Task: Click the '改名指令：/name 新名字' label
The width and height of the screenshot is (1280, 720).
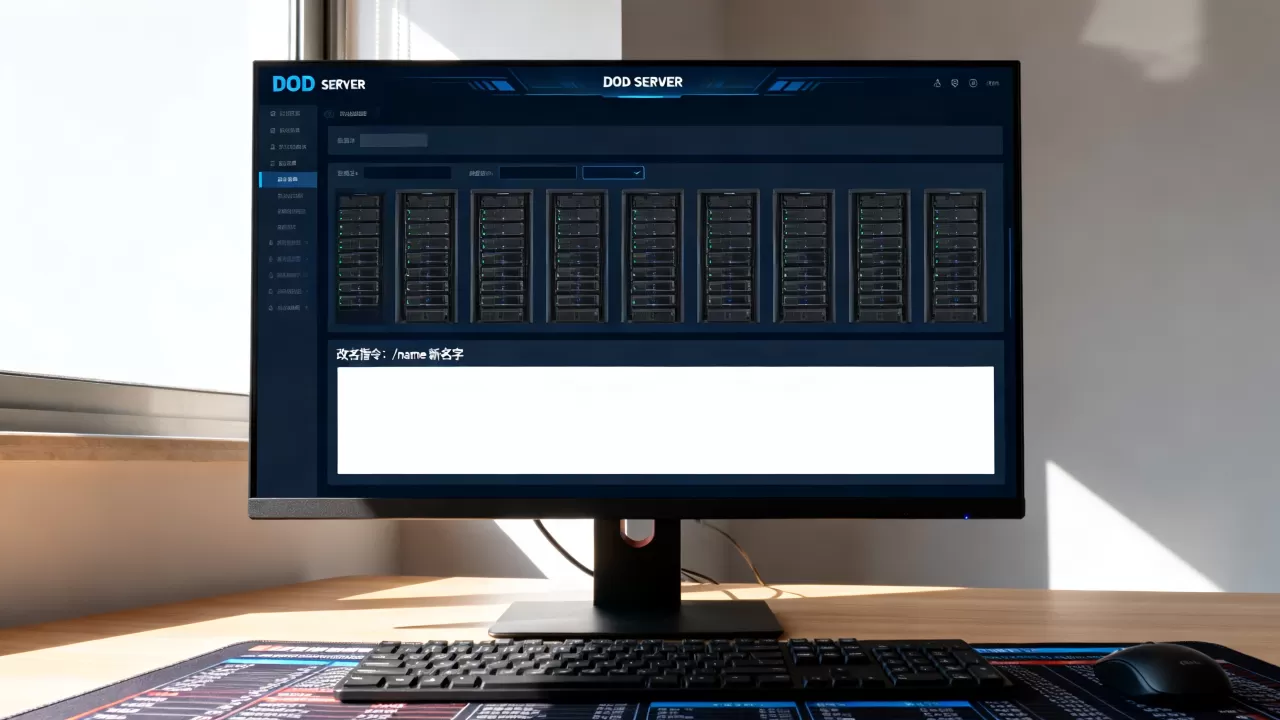Action: [x=400, y=354]
